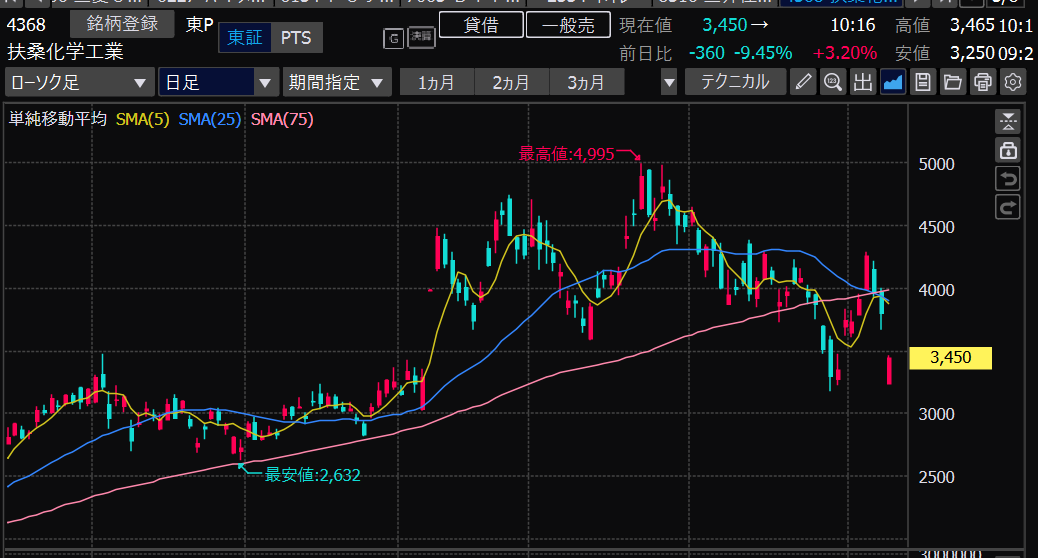Click the small G badge icon
The height and width of the screenshot is (558, 1038).
[x=394, y=38]
